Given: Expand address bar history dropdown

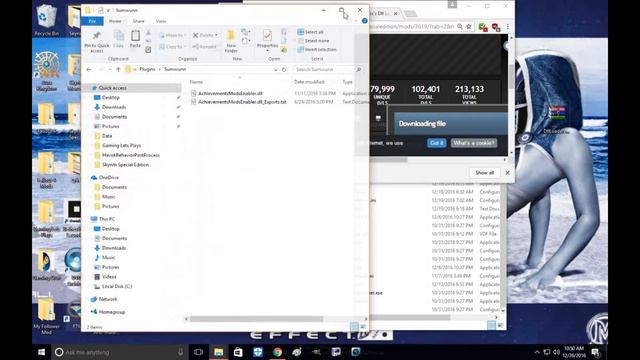Looking at the screenshot, I should (276, 70).
